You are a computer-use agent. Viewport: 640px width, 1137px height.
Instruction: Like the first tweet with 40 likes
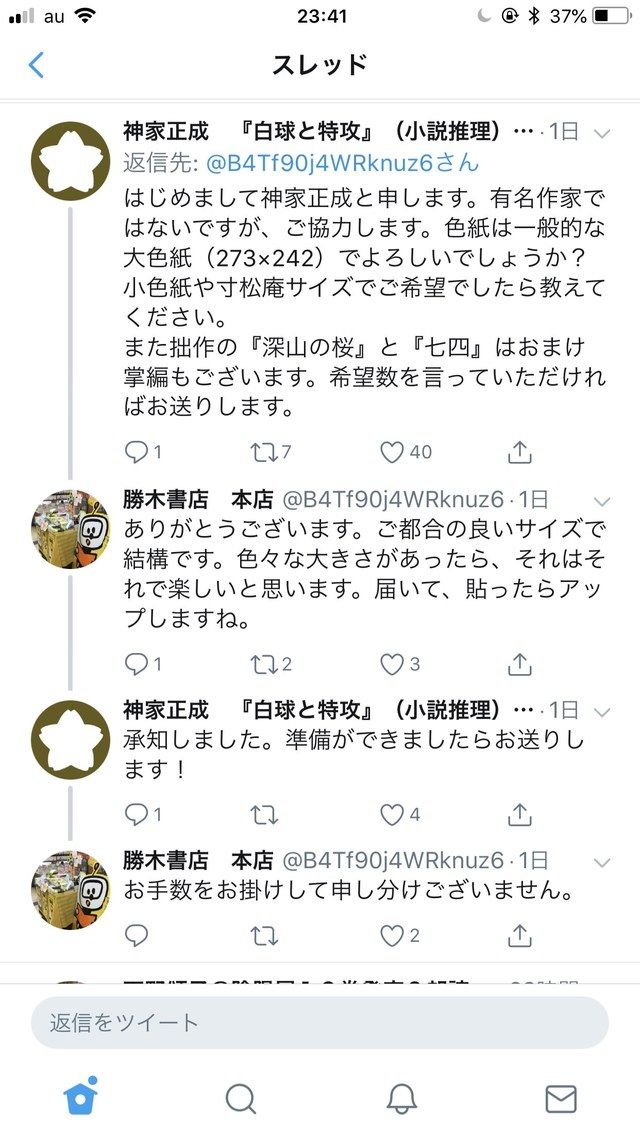(391, 452)
